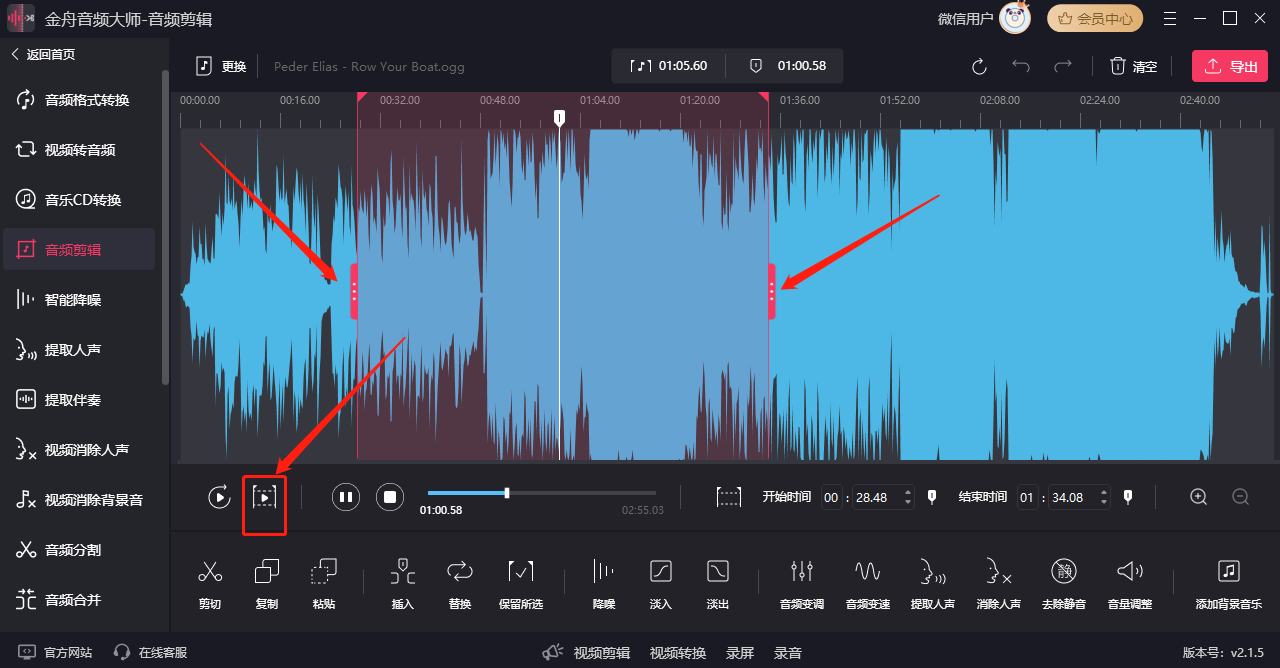This screenshot has width=1280, height=668.
Task: Click the 添加背景音乐 add background music icon
Action: (x=1228, y=572)
